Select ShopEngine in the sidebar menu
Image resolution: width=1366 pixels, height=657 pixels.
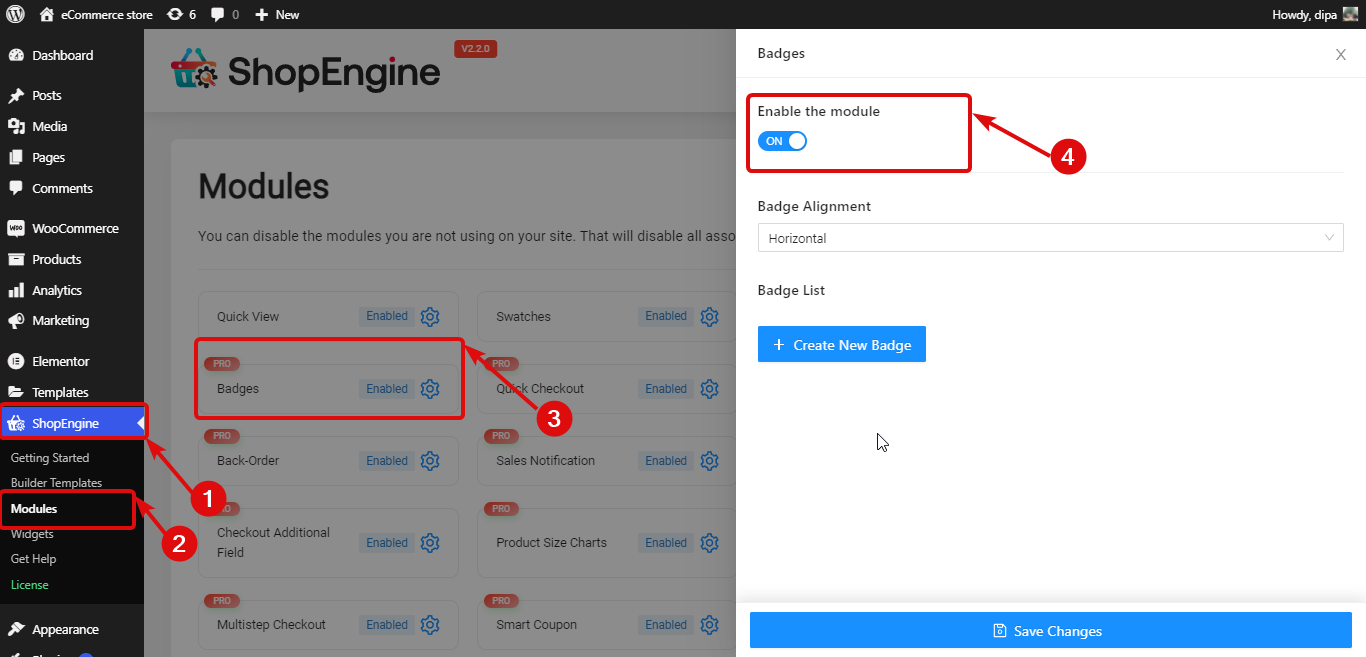coord(72,424)
